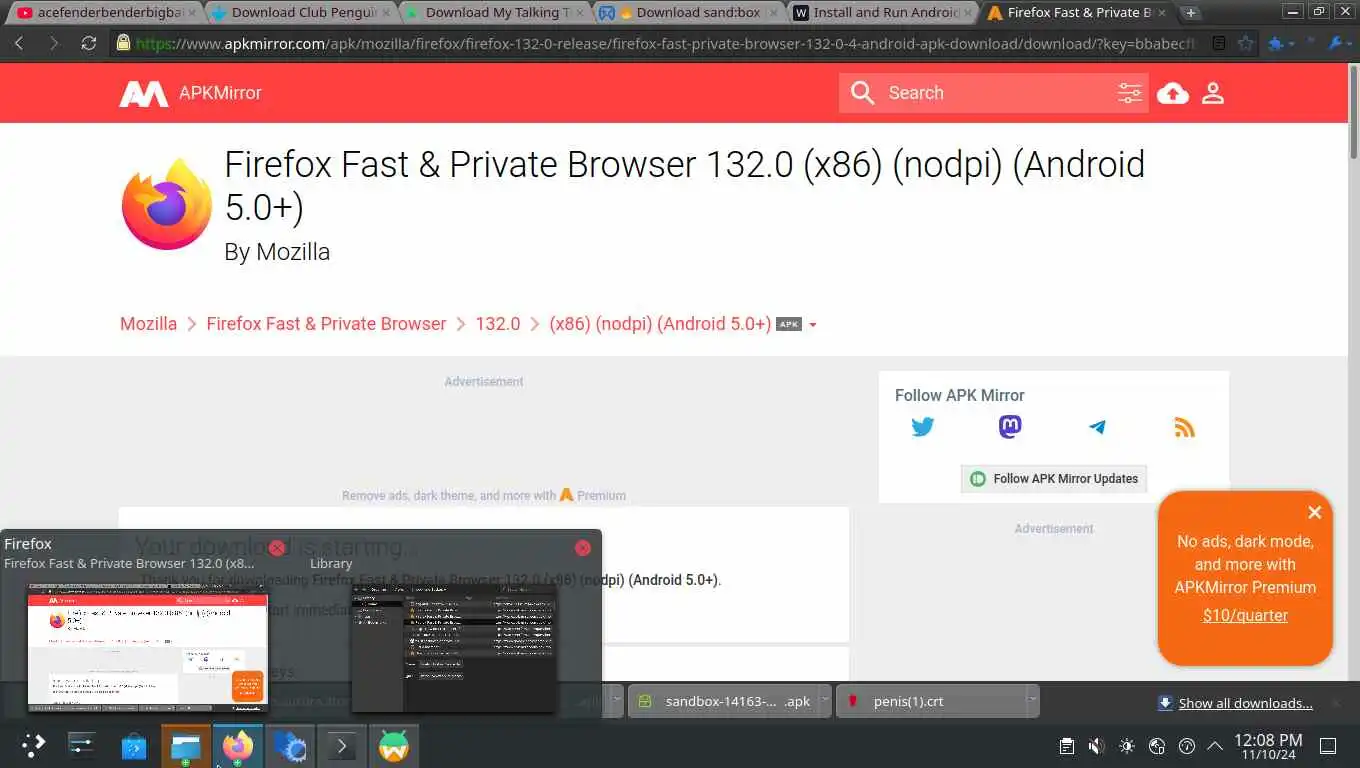
Task: Toggle reader view icon in the address bar
Action: 1218,43
